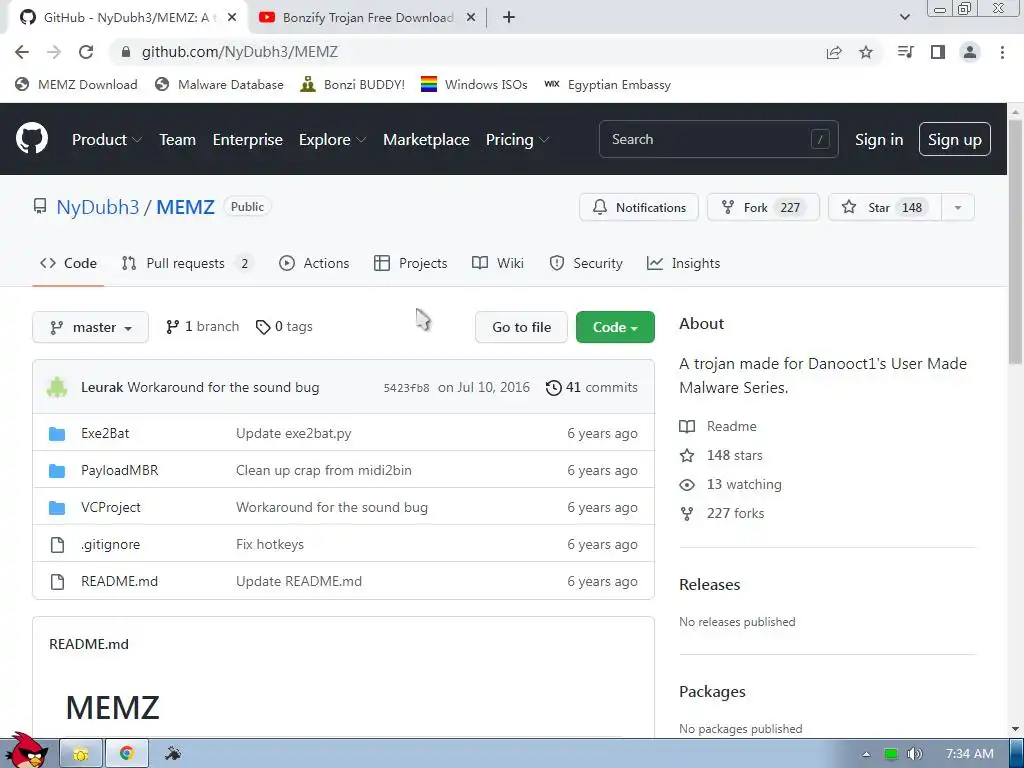Star the repository with the Star button
This screenshot has height=768, width=1024.
coord(885,208)
